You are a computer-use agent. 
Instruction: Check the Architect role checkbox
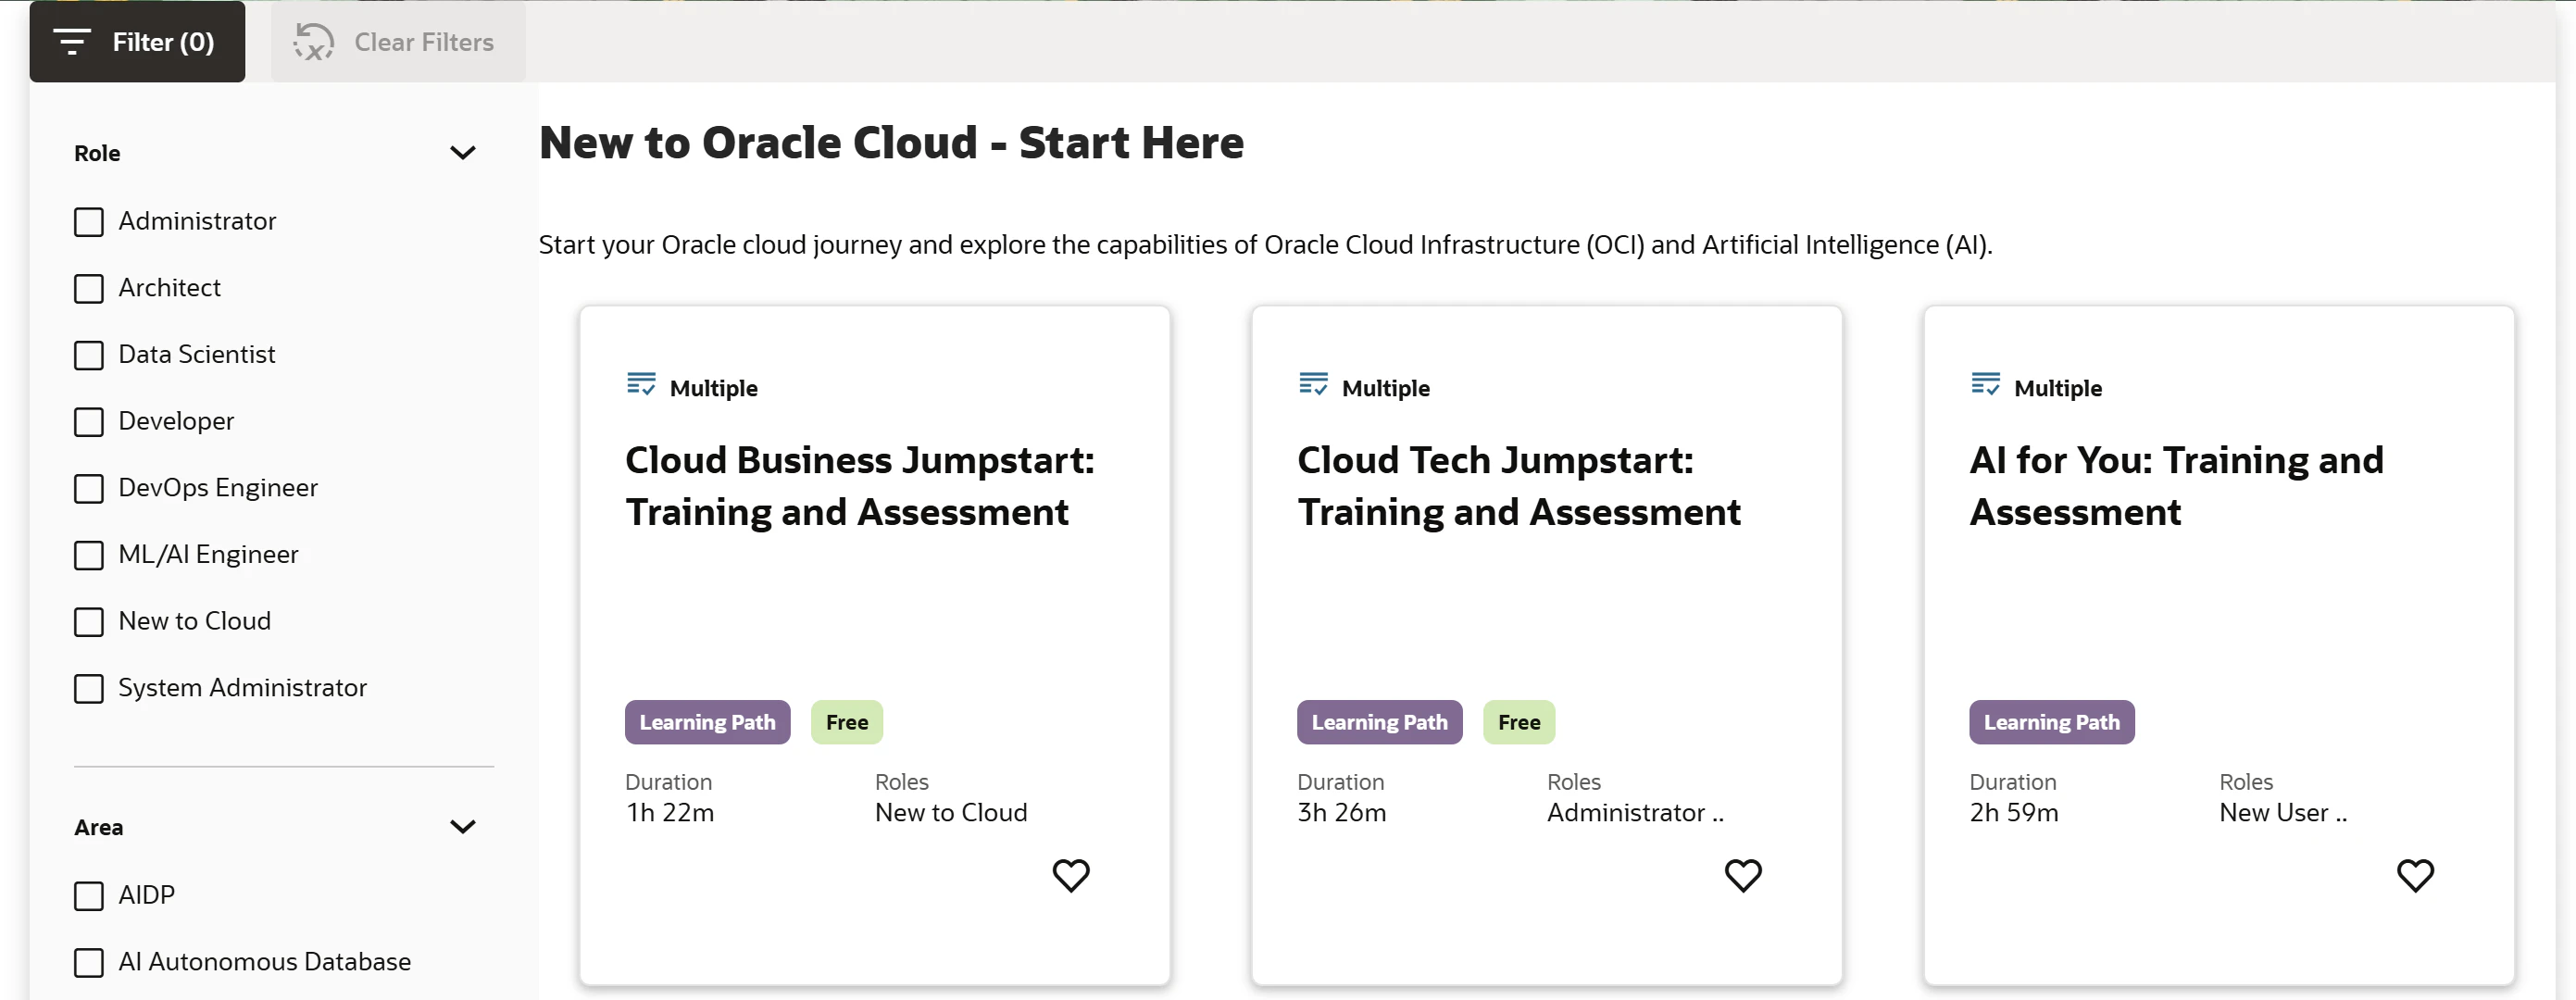(89, 289)
